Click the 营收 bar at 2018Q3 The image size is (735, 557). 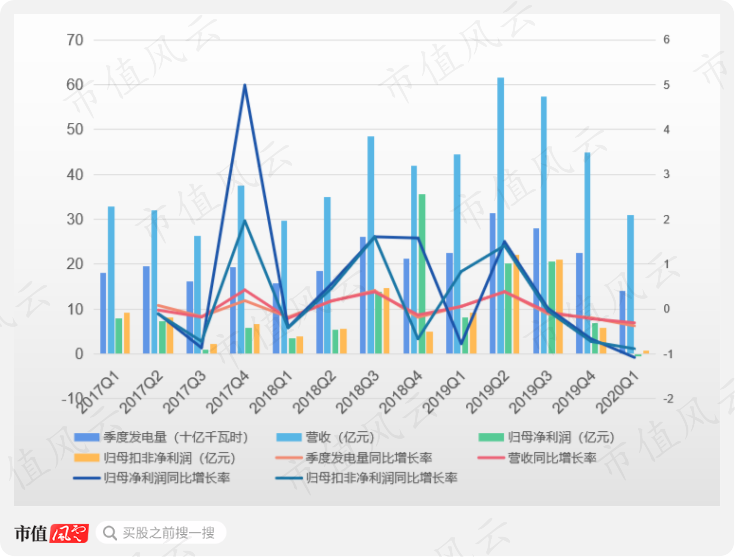371,245
